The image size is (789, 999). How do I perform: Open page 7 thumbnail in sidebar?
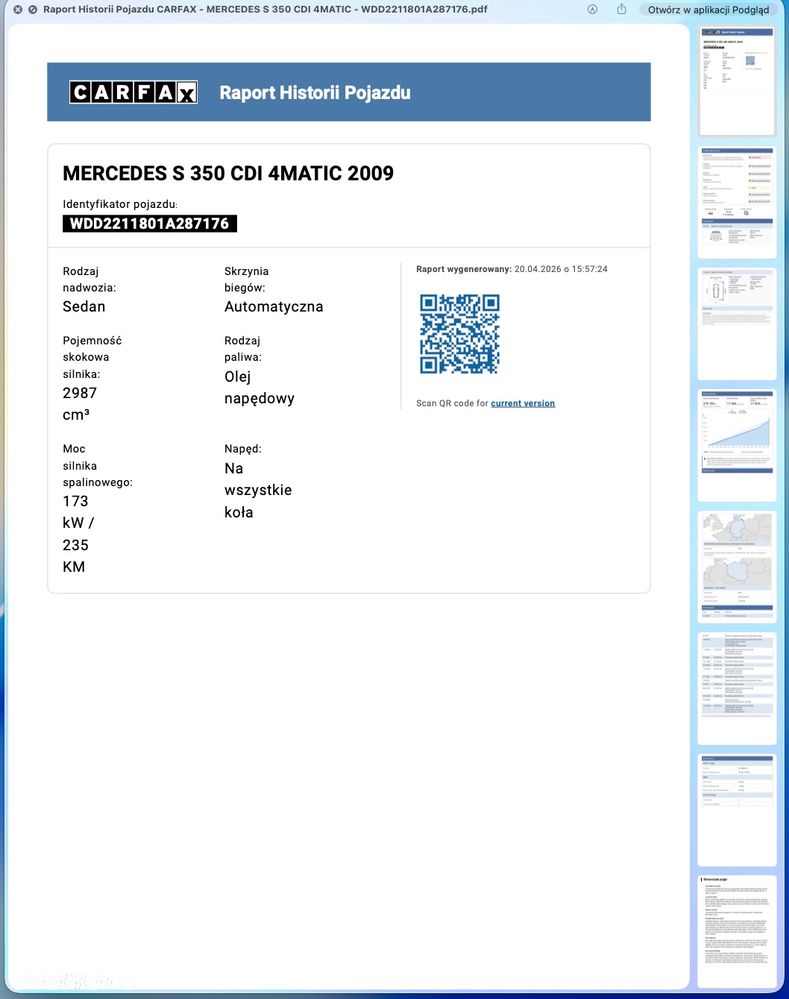pyautogui.click(x=737, y=810)
